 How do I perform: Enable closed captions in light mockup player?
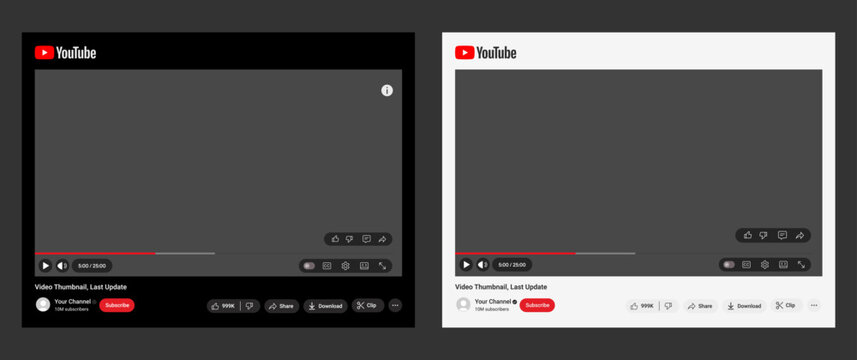pos(747,265)
